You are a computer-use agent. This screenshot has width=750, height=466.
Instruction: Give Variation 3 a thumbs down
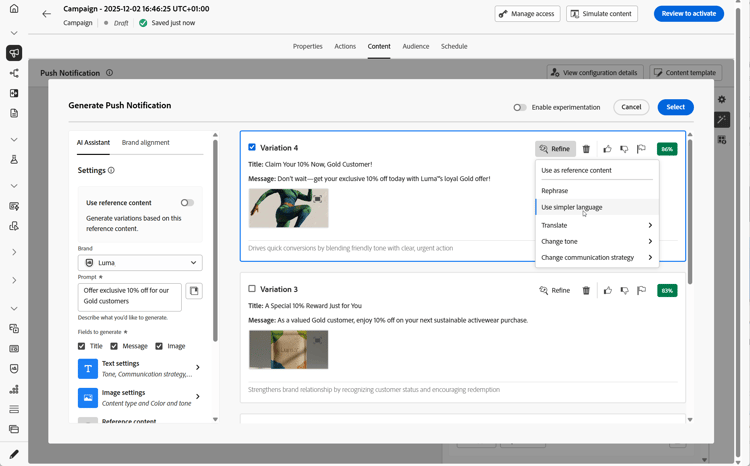click(624, 290)
